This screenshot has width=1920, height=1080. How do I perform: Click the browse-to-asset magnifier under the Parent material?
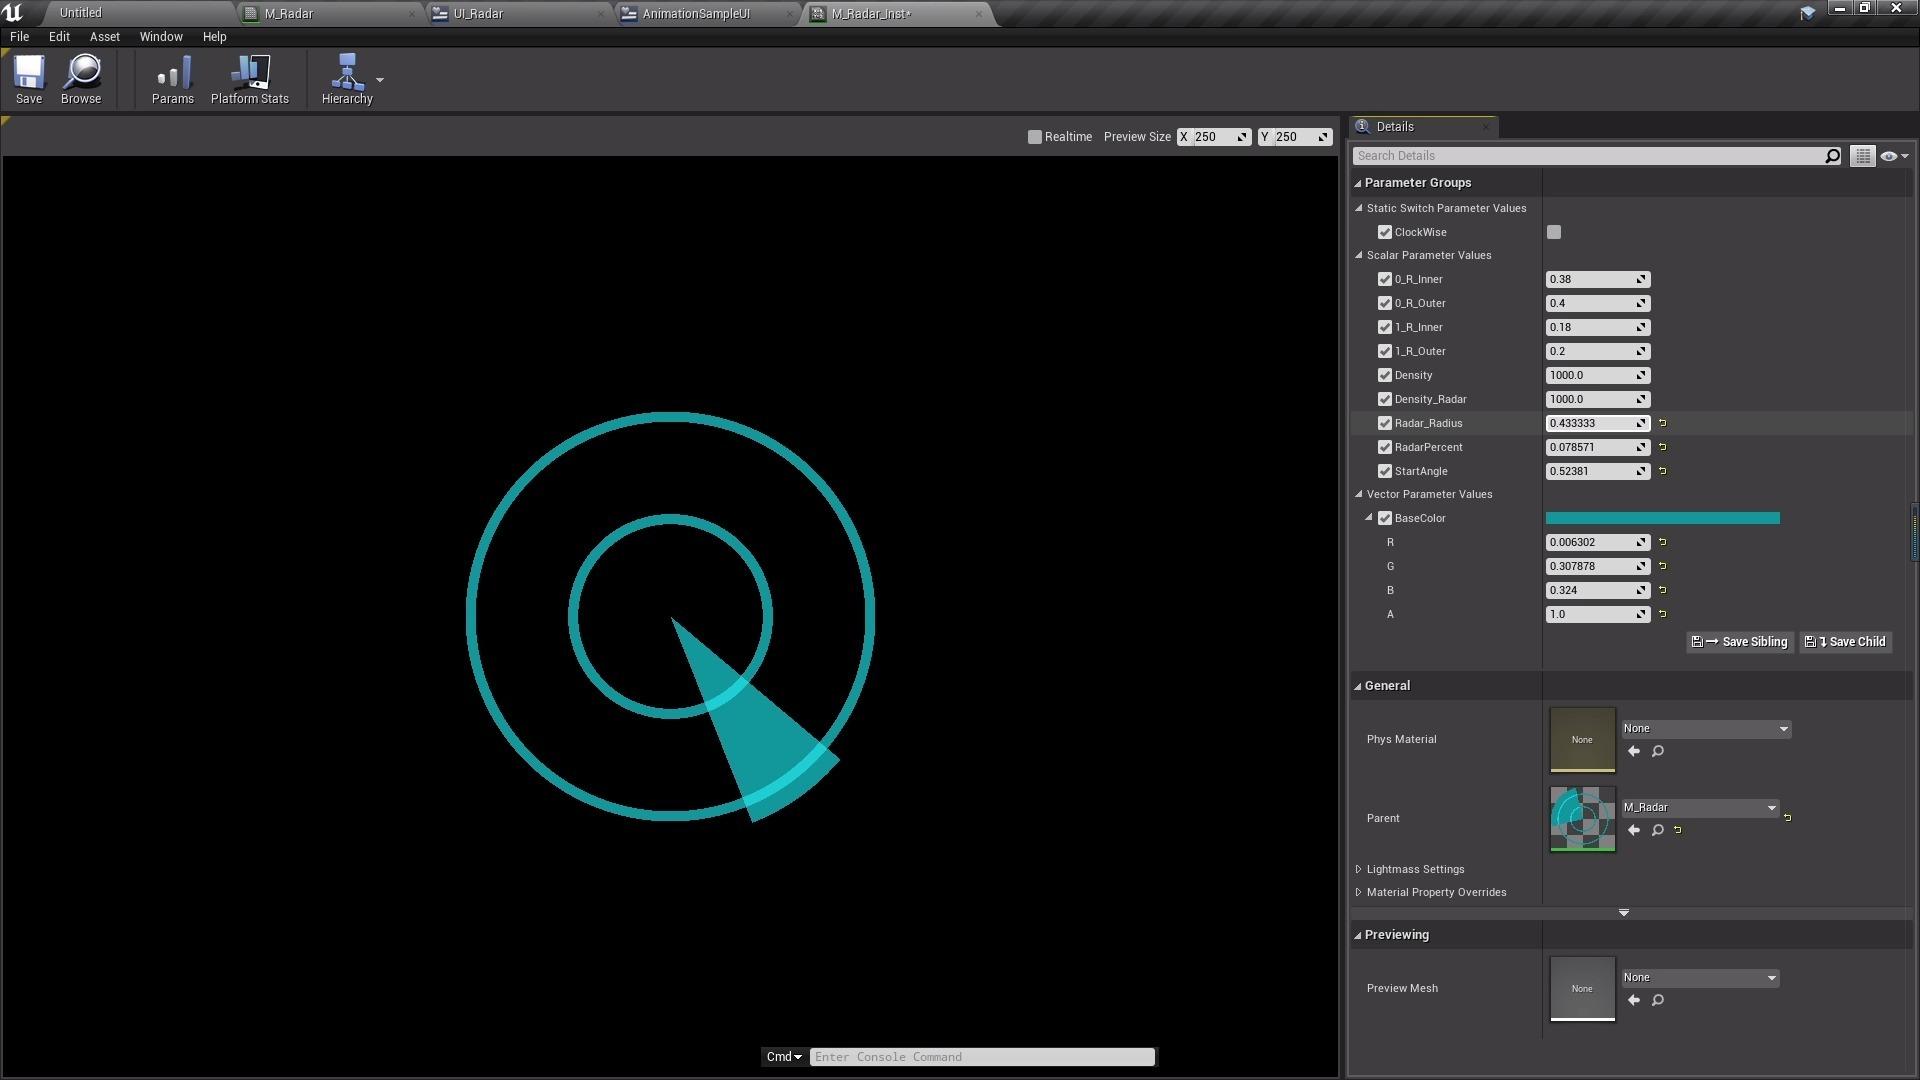(x=1657, y=830)
